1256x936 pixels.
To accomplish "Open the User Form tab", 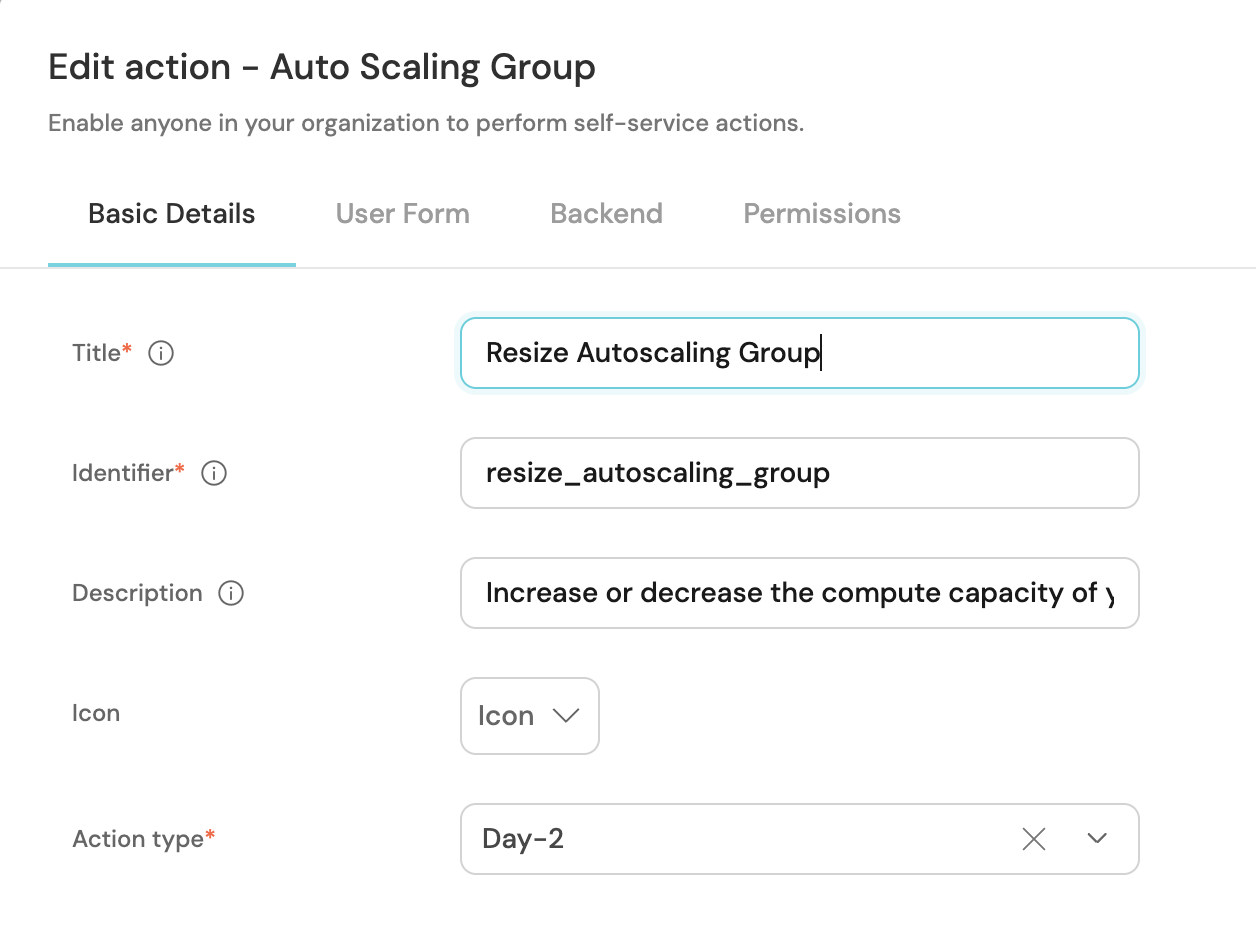I will [402, 214].
